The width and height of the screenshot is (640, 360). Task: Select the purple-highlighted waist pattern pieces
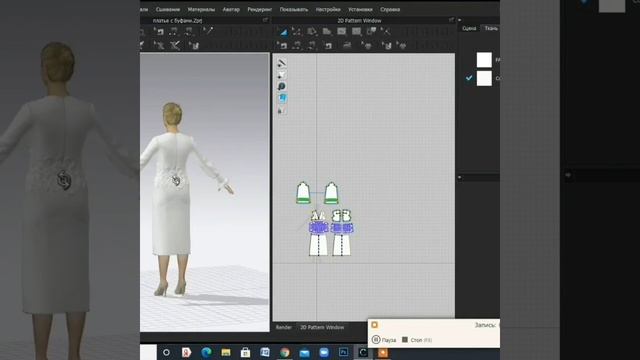click(x=331, y=228)
